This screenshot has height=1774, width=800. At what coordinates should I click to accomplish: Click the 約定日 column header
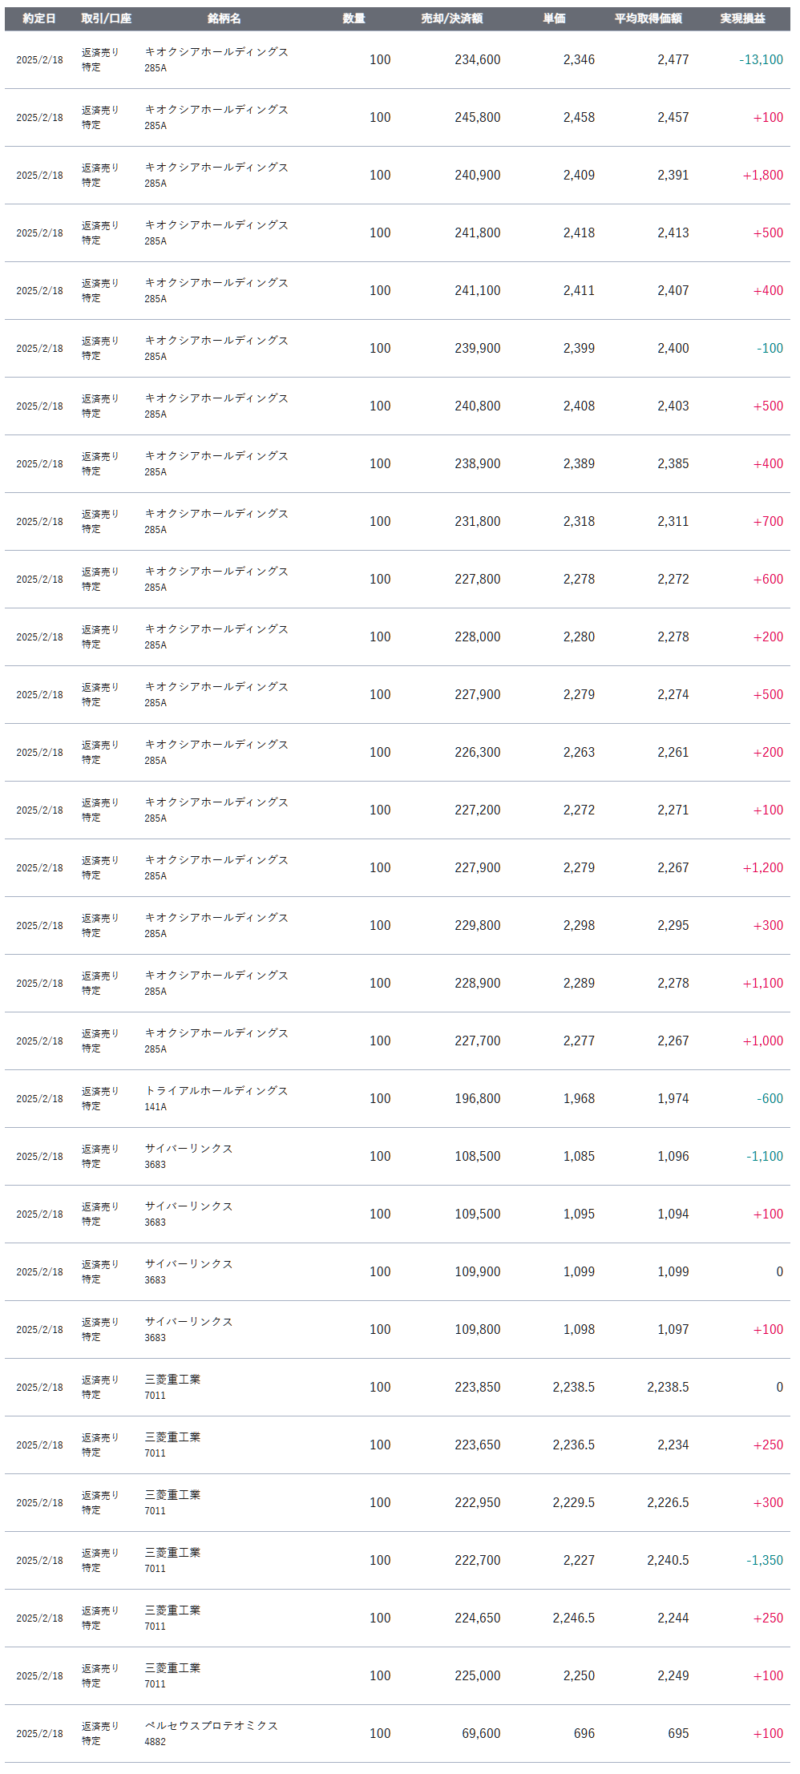click(x=39, y=19)
